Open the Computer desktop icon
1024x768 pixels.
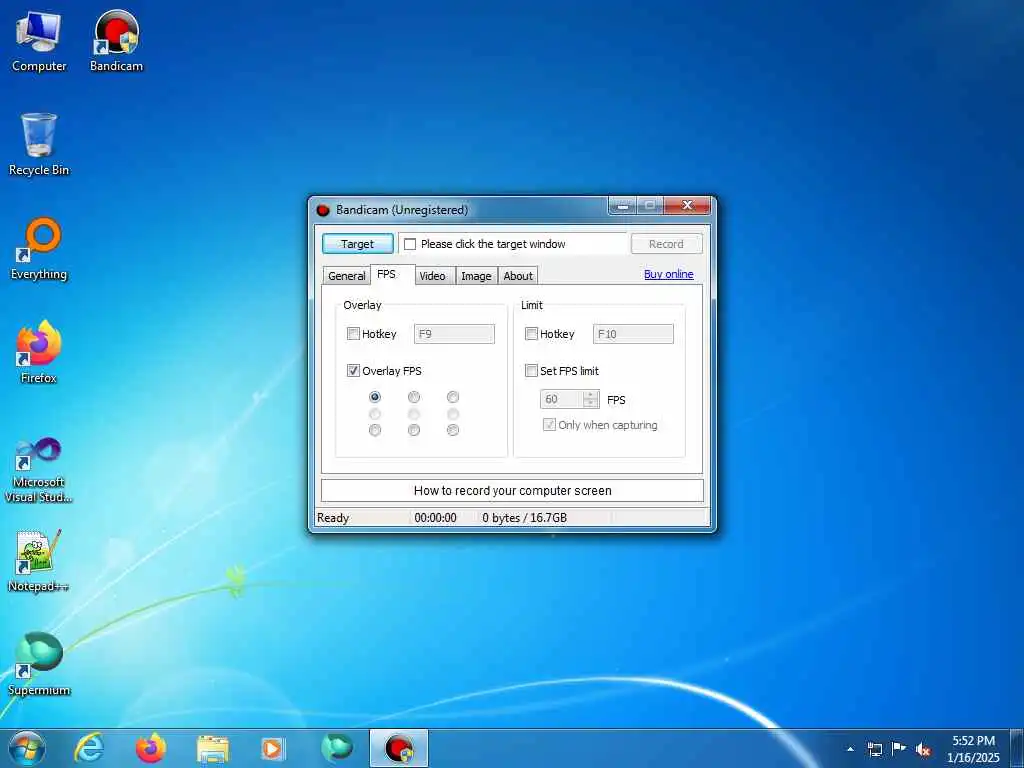click(x=39, y=42)
